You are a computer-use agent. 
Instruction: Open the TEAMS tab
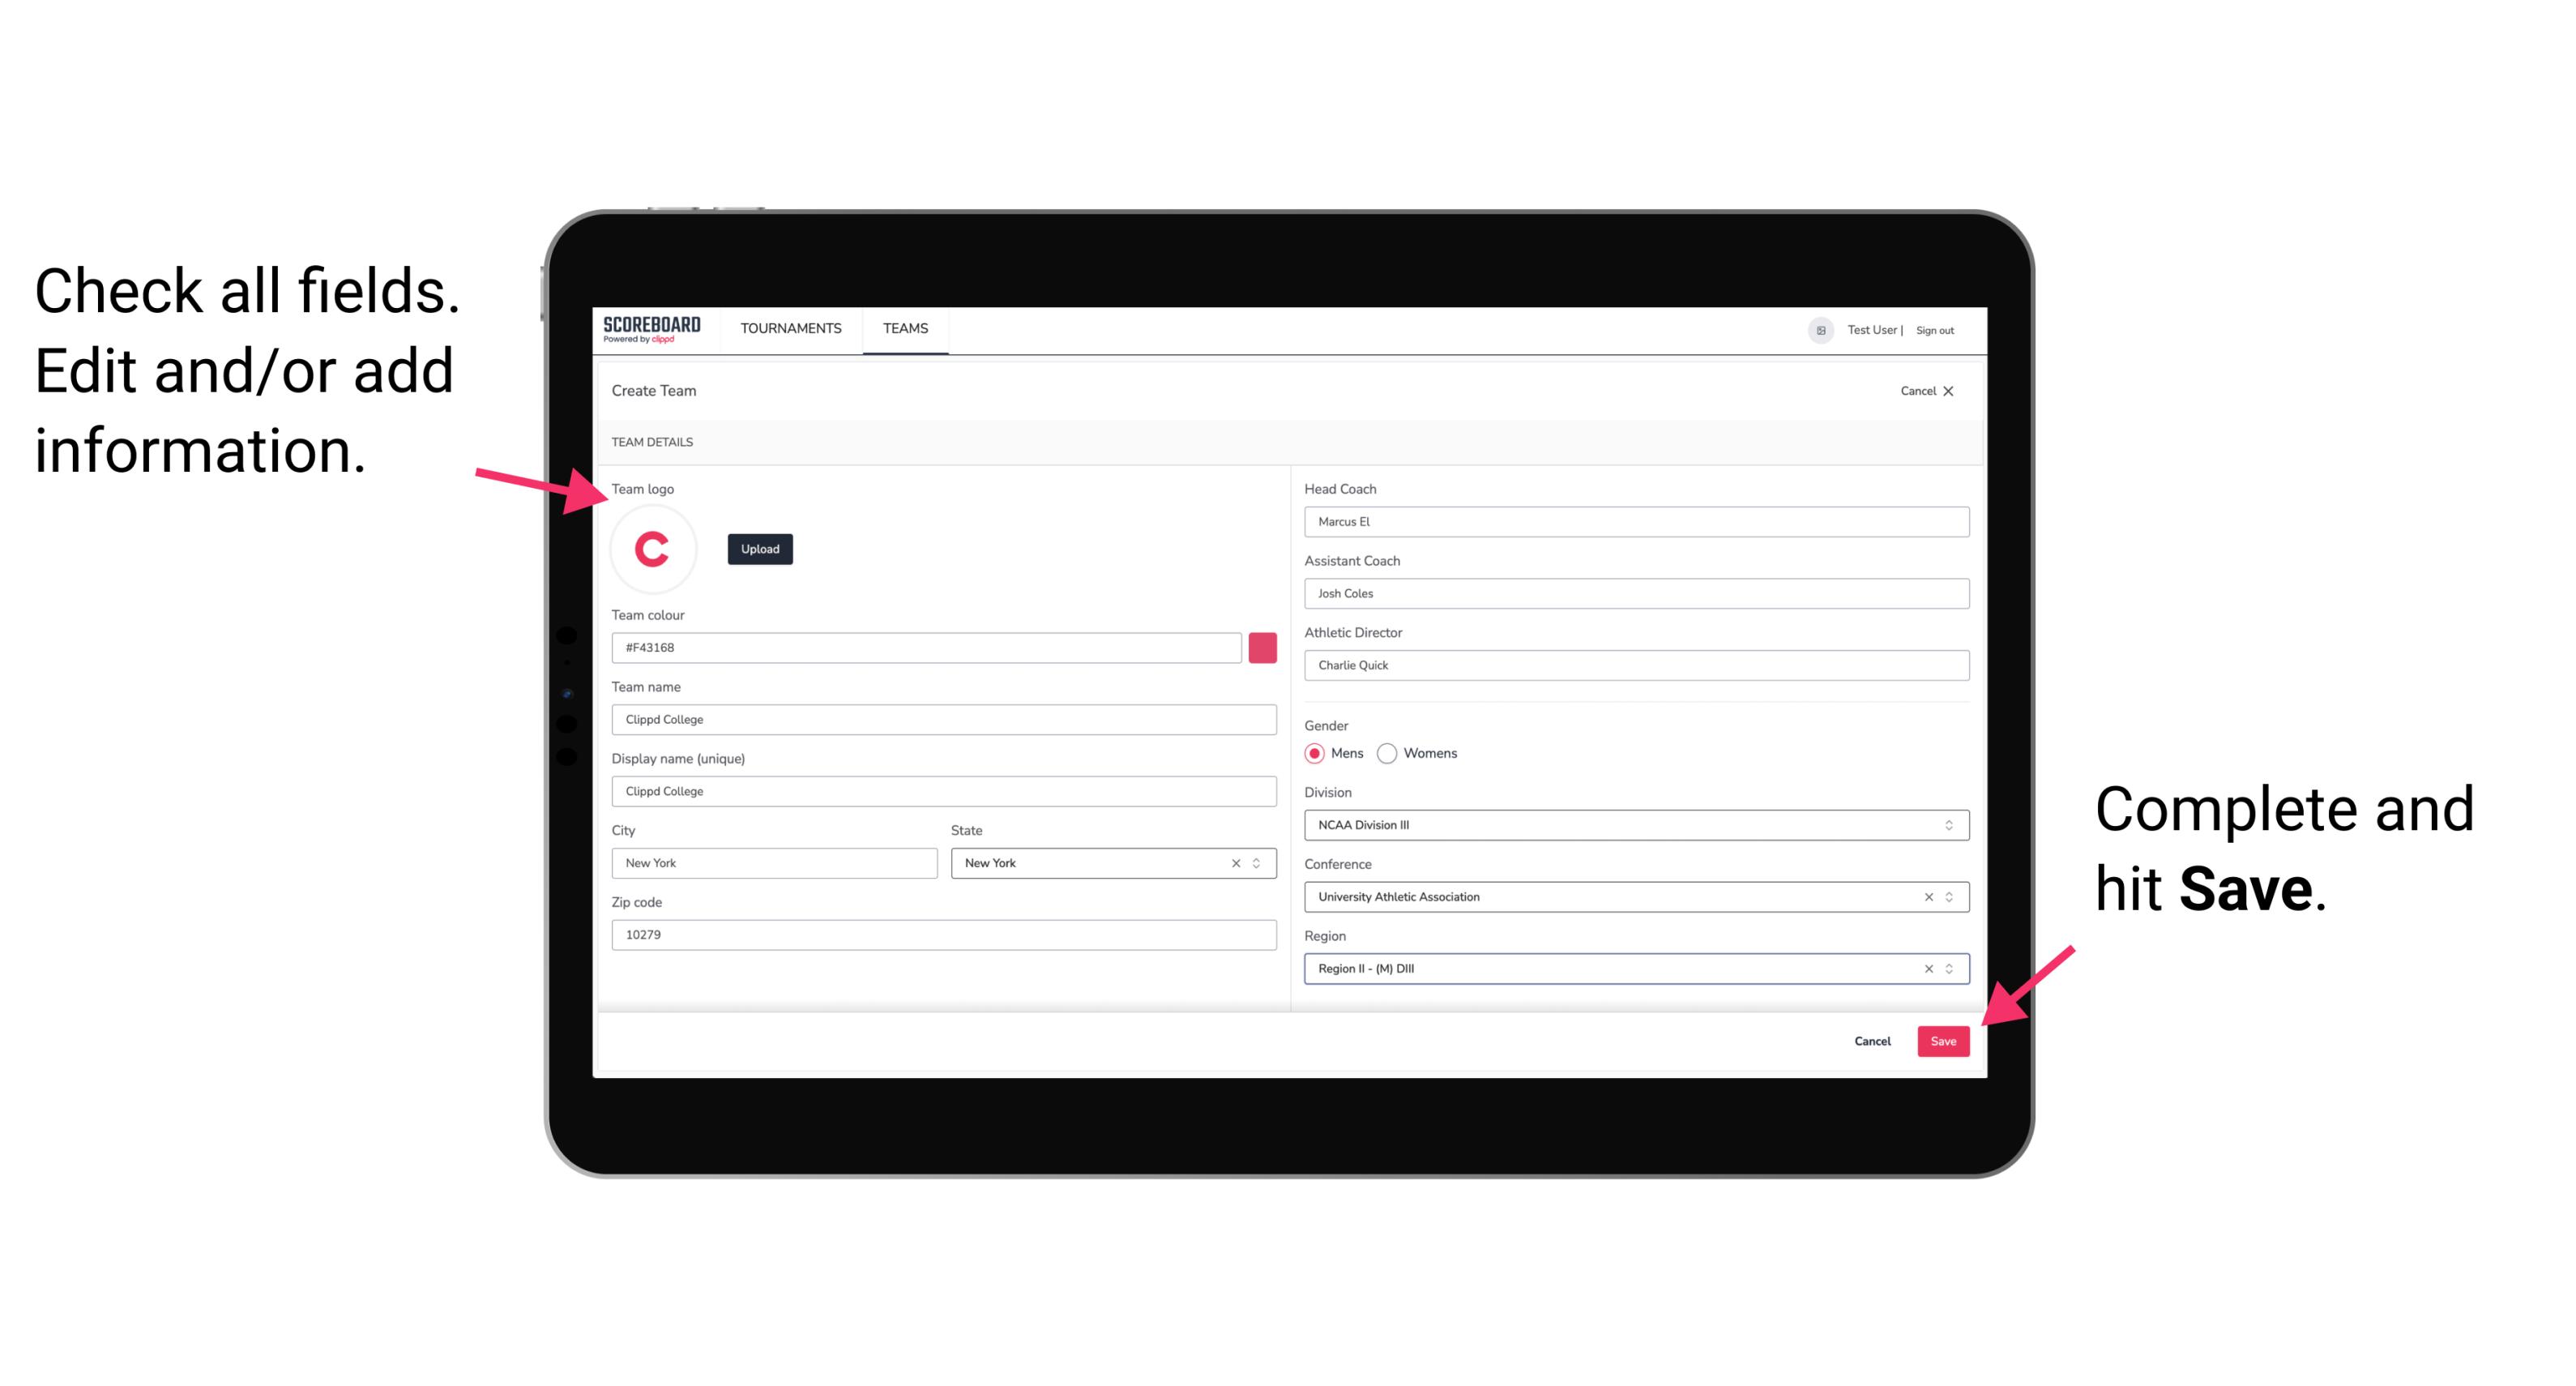click(904, 329)
